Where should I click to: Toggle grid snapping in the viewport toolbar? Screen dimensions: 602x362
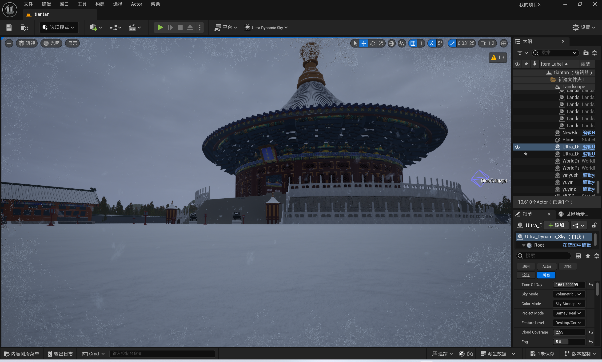[413, 43]
